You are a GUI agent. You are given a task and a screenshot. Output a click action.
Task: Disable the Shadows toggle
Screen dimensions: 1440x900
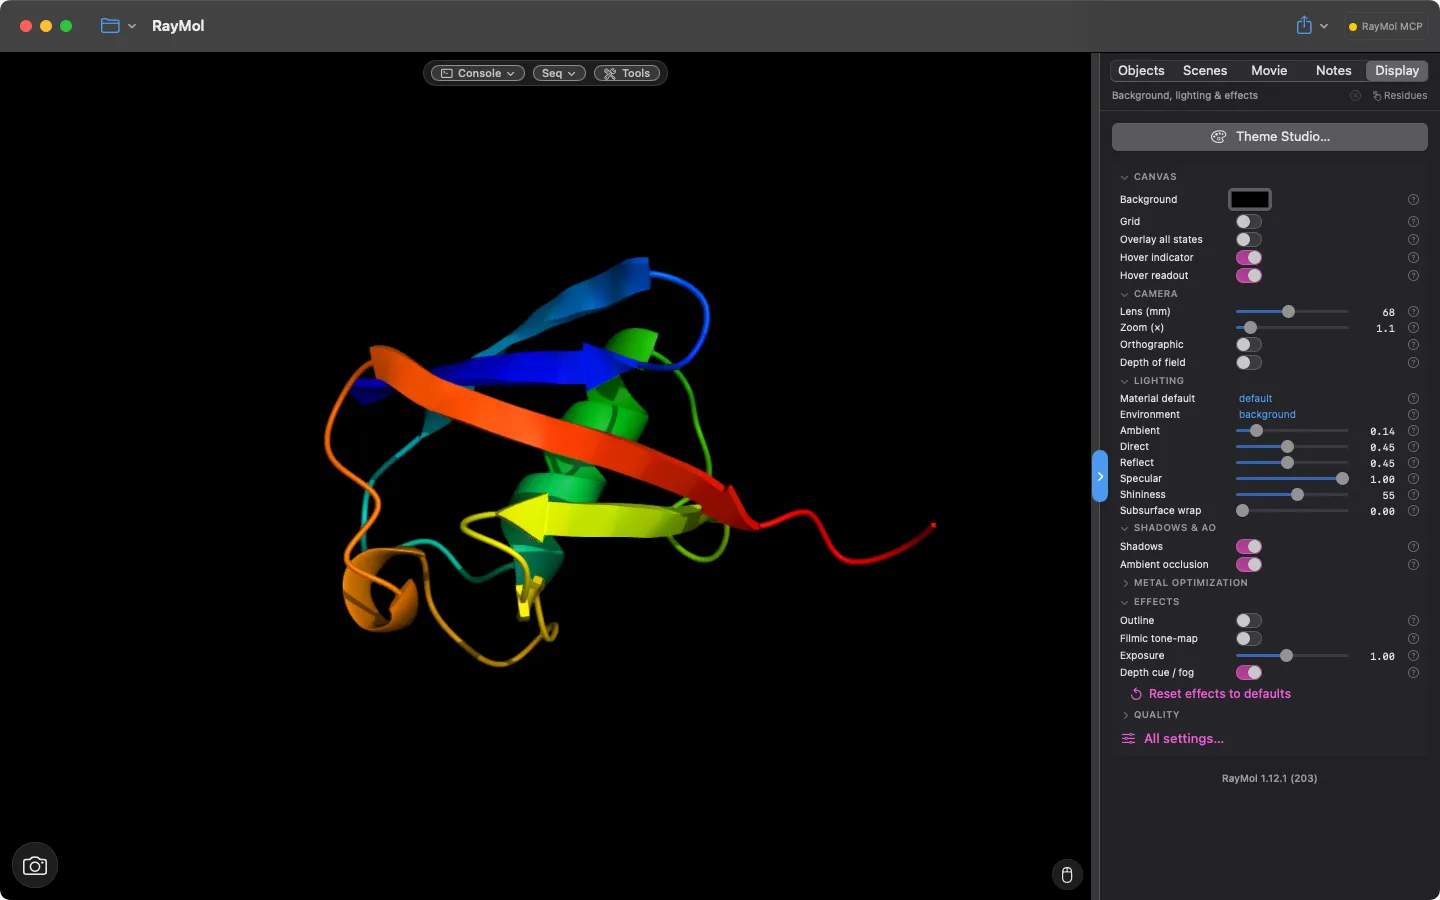tap(1249, 547)
